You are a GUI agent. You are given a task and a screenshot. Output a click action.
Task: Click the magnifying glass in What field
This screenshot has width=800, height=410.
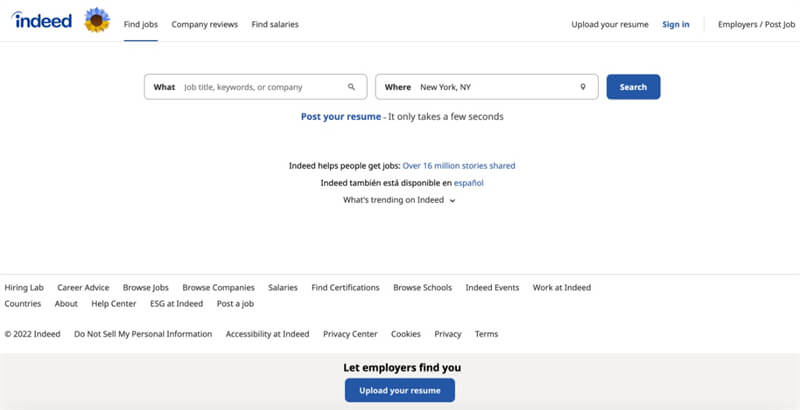pyautogui.click(x=351, y=87)
